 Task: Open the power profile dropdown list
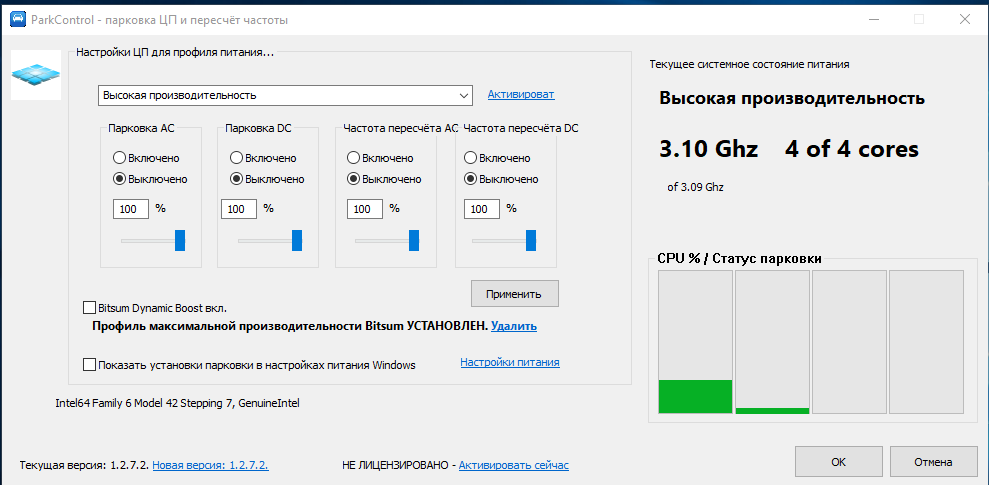[x=285, y=96]
